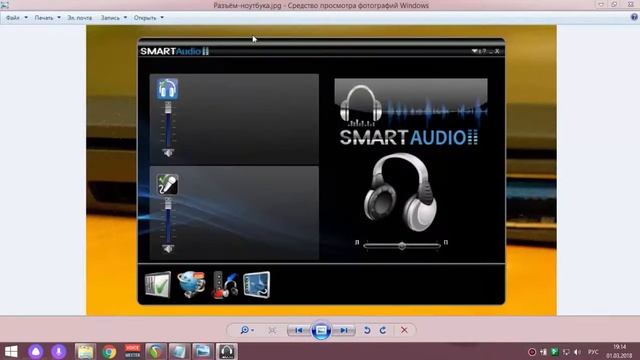Viewport: 640px width, 360px height.
Task: Open the photo folder taskbar icon
Action: 202,351
